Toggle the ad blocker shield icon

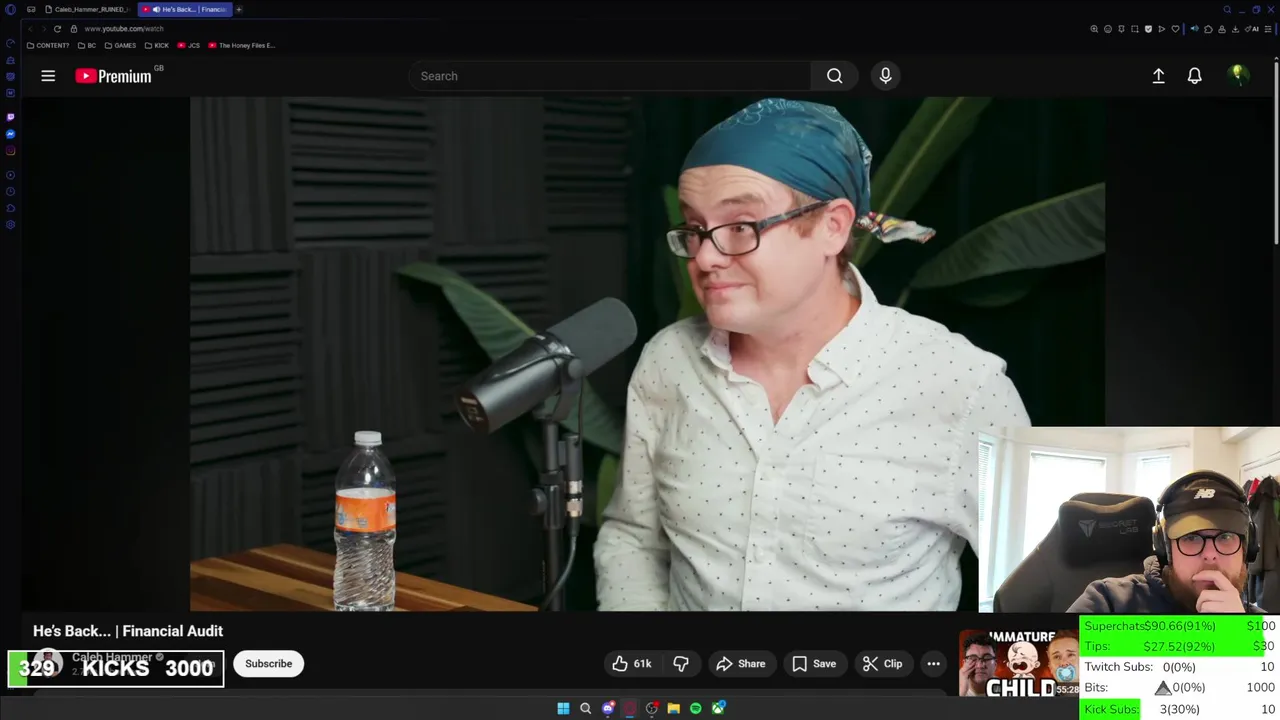click(x=1148, y=29)
